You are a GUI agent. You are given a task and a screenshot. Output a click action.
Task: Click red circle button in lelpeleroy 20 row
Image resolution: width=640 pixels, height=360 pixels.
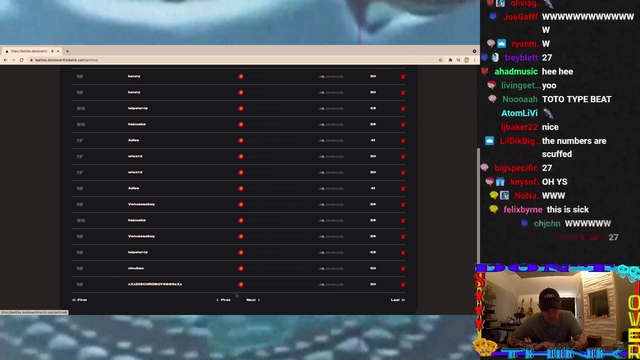(x=241, y=109)
